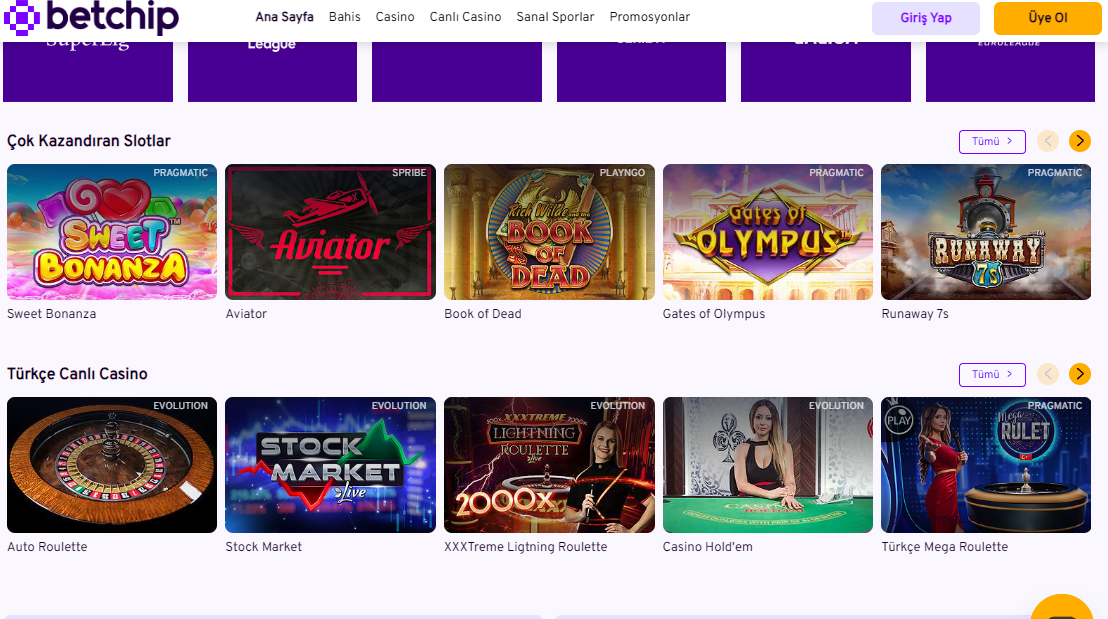Viewport: 1108px width, 619px height.
Task: Open the Ana Sayfa menu item
Action: [284, 17]
